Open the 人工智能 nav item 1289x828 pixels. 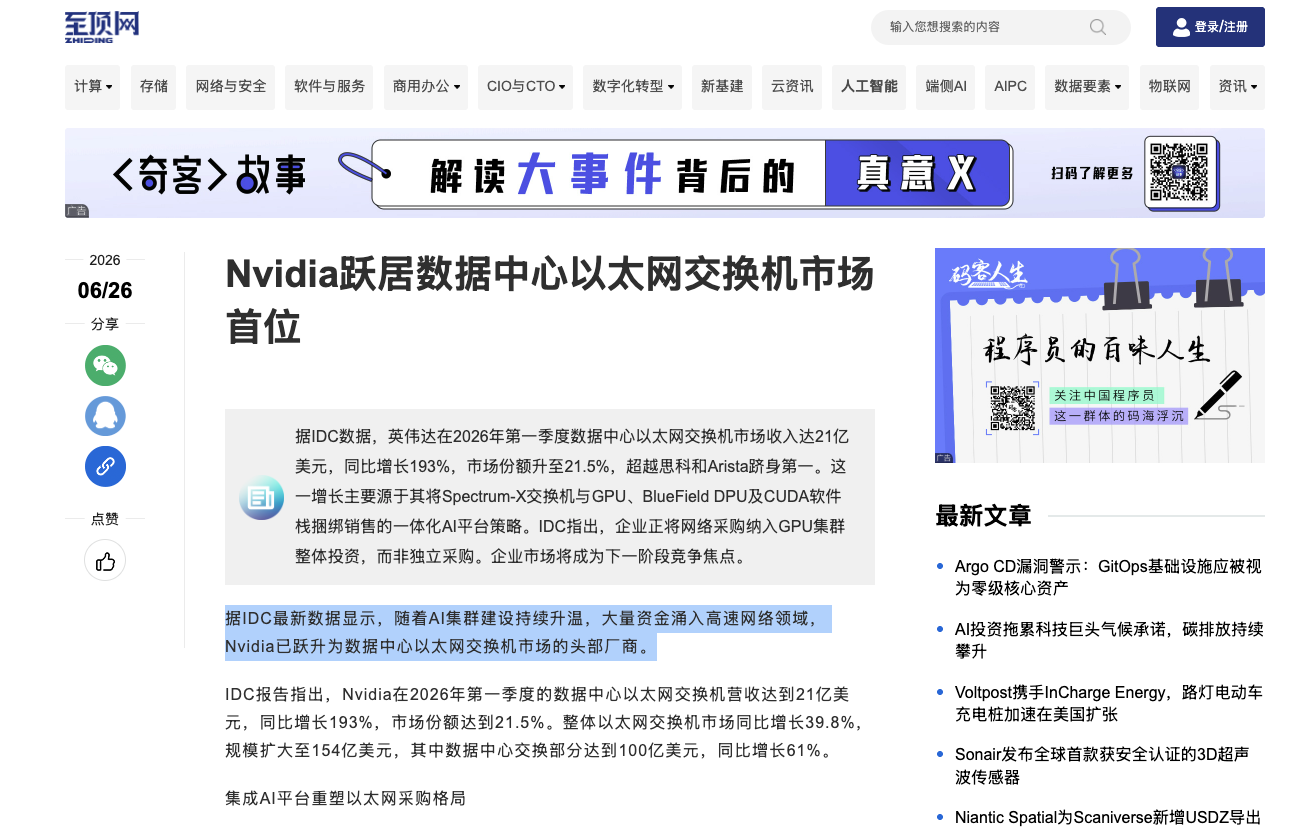pyautogui.click(x=869, y=87)
